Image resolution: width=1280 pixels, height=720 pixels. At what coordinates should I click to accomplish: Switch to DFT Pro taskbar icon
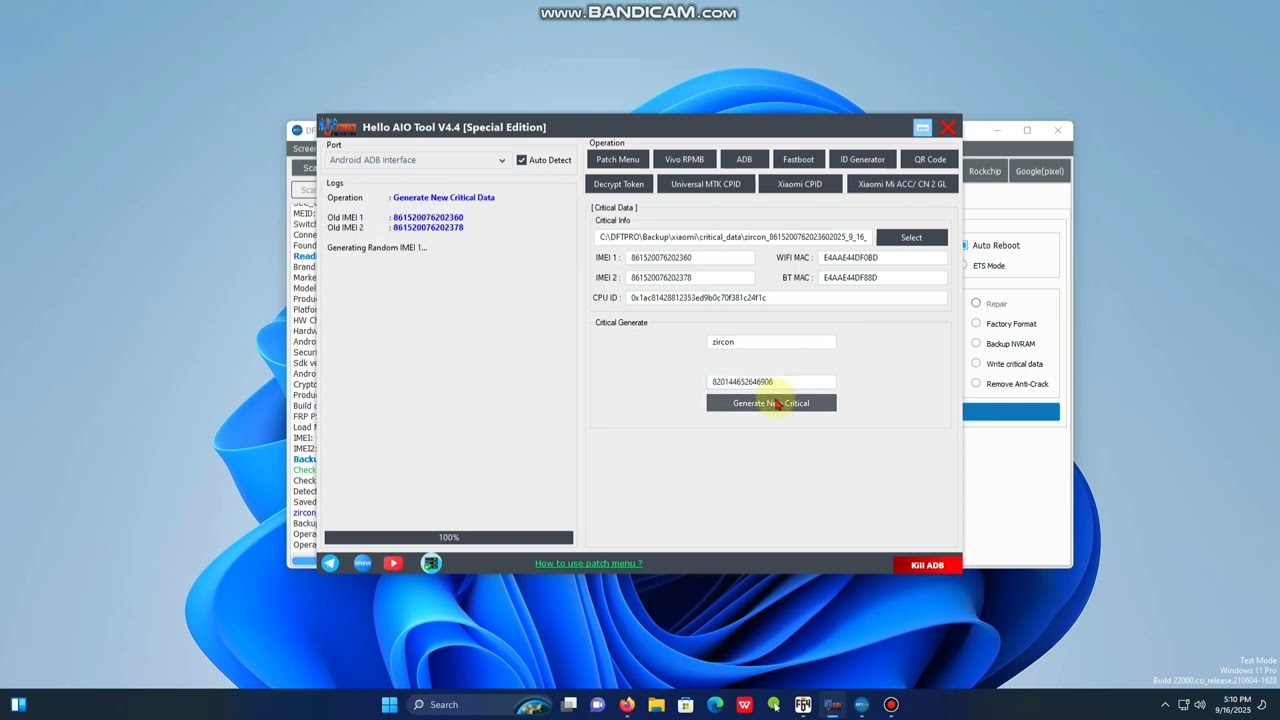pyautogui.click(x=862, y=704)
